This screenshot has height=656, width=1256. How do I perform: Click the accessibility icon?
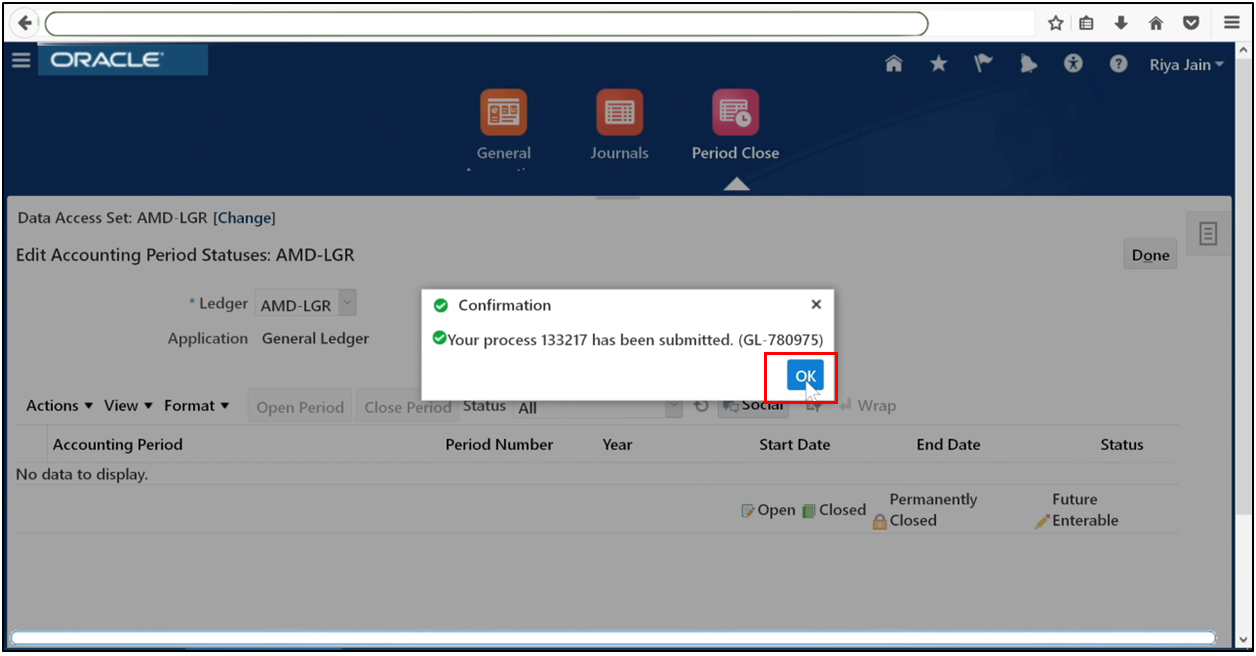pos(1073,63)
